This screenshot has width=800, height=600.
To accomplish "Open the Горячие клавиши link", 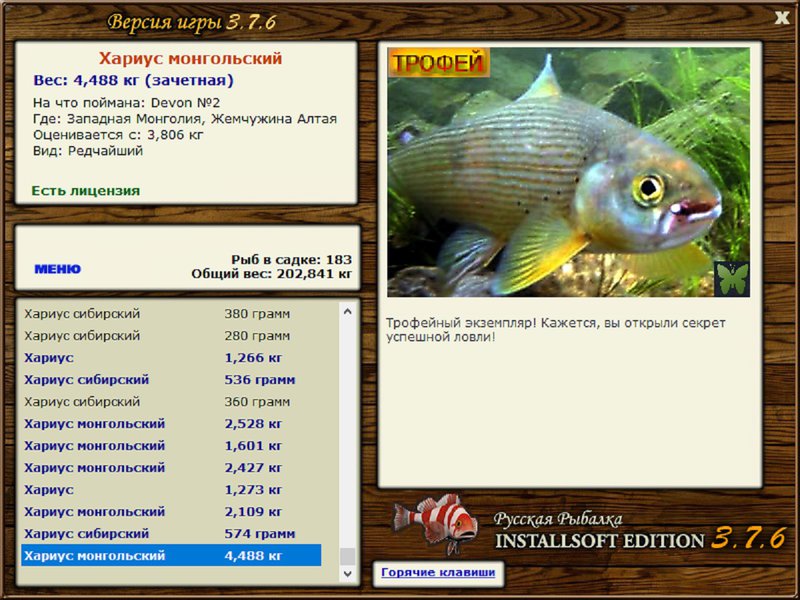I will [x=438, y=572].
